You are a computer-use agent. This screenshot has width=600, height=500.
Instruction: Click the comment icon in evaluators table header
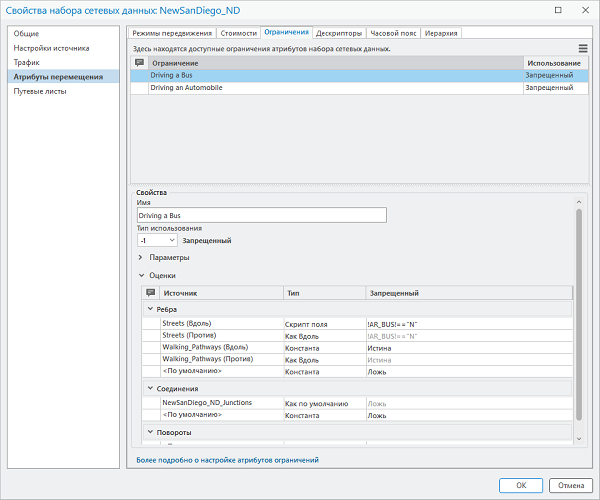[150, 293]
